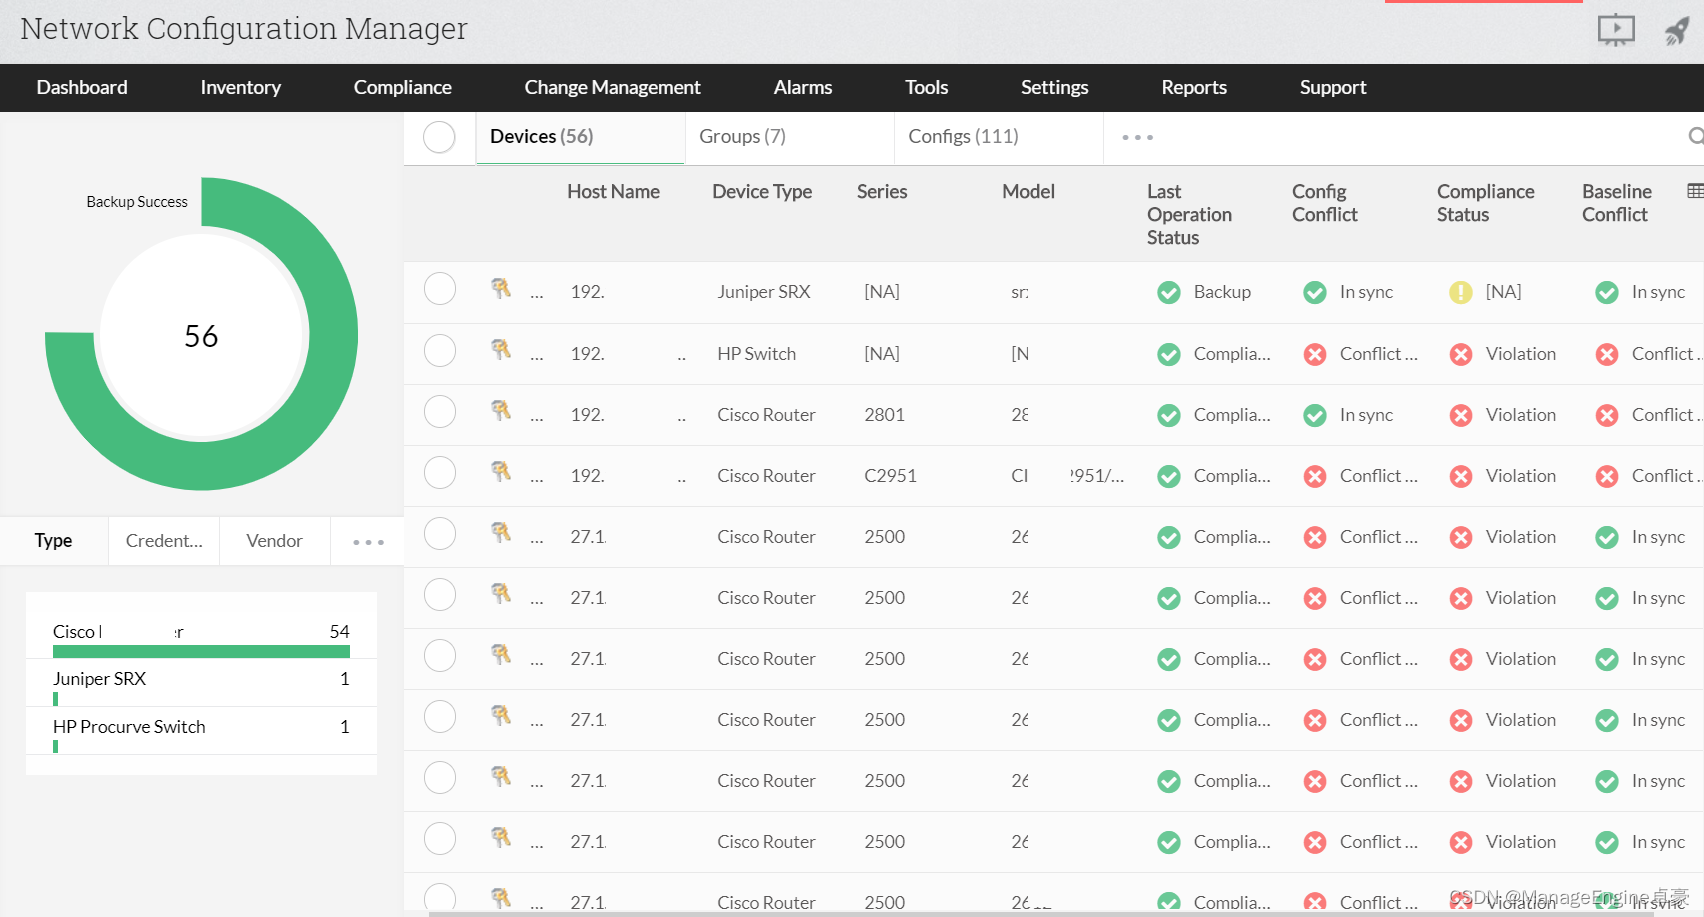Click red config conflict icon in C2951 row
The image size is (1704, 917).
coord(1315,476)
